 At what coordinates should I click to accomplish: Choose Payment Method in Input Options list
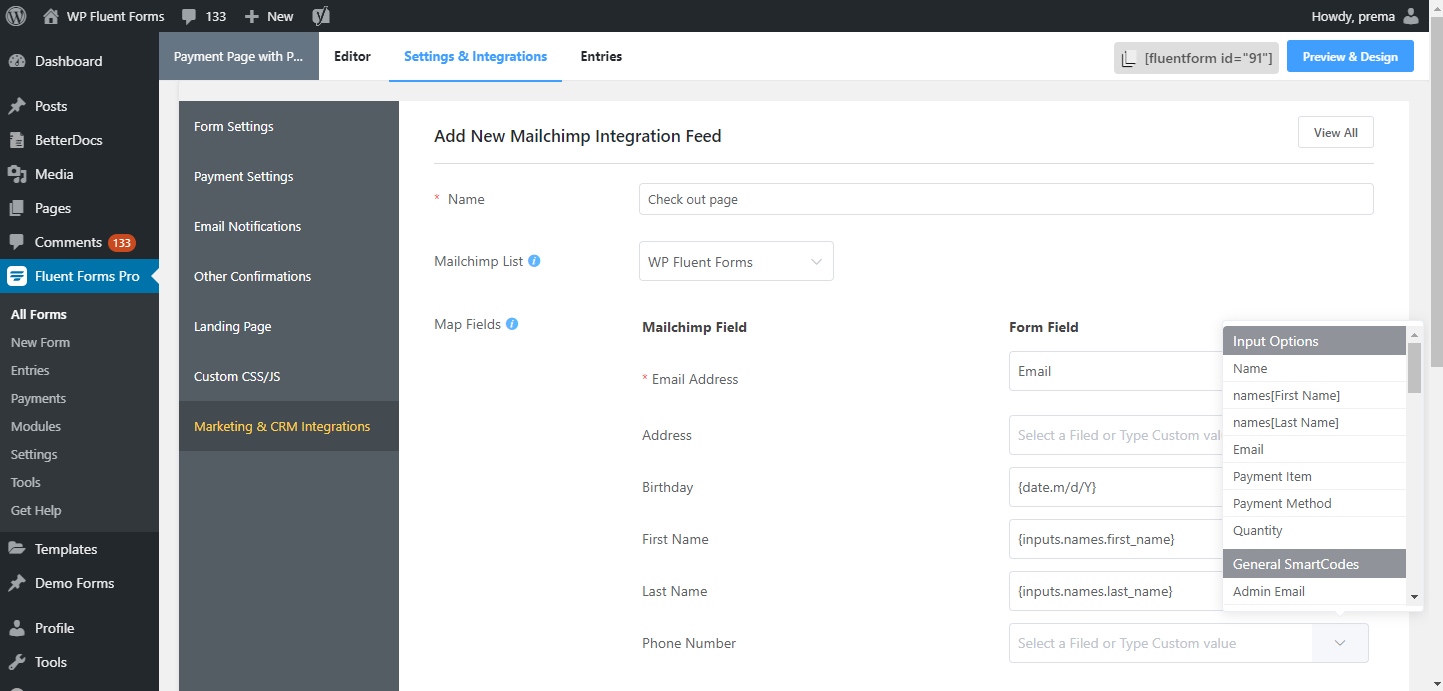[x=1282, y=504]
